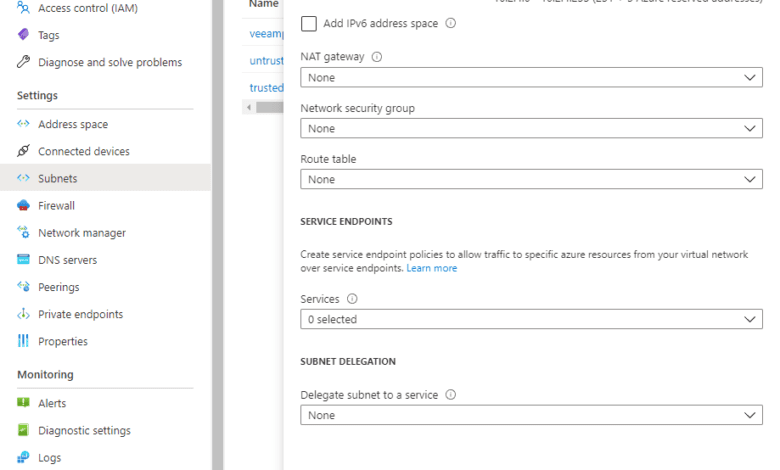
Task: Click the Access control (IAM) icon
Action: pos(23,7)
